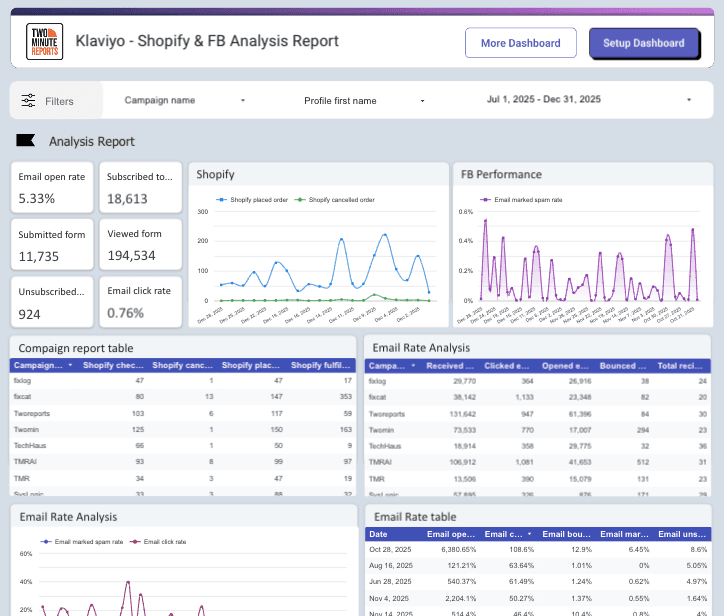
Task: Click Shopify cancelled order legend marker
Action: point(300,200)
